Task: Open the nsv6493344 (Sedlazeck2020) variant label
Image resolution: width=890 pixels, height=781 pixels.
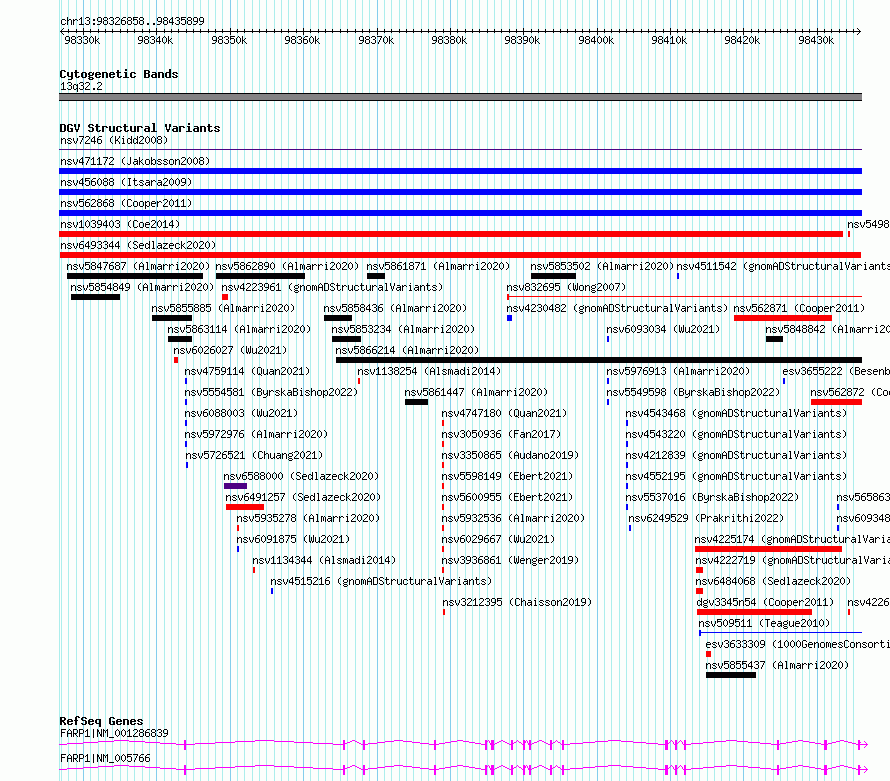Action: point(138,245)
